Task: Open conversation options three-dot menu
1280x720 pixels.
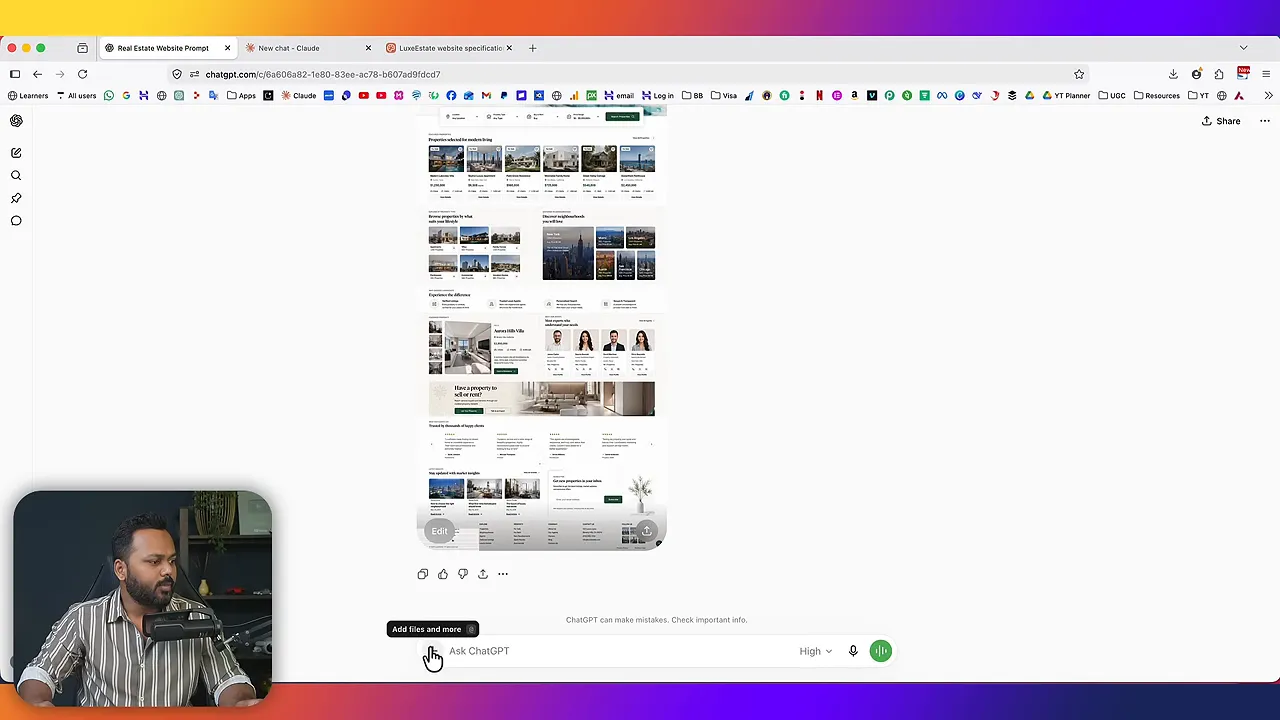Action: click(1265, 121)
